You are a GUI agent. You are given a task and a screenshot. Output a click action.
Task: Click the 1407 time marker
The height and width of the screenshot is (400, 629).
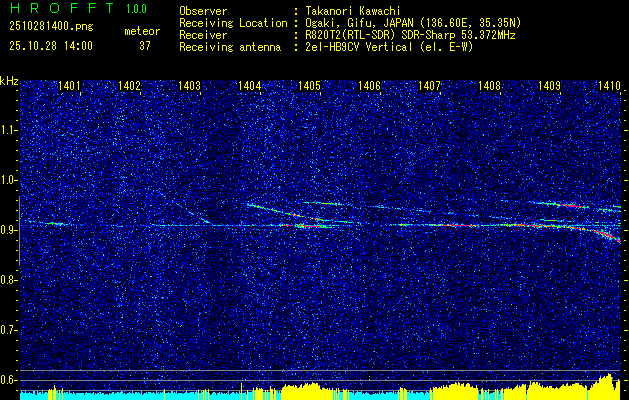pyautogui.click(x=429, y=85)
